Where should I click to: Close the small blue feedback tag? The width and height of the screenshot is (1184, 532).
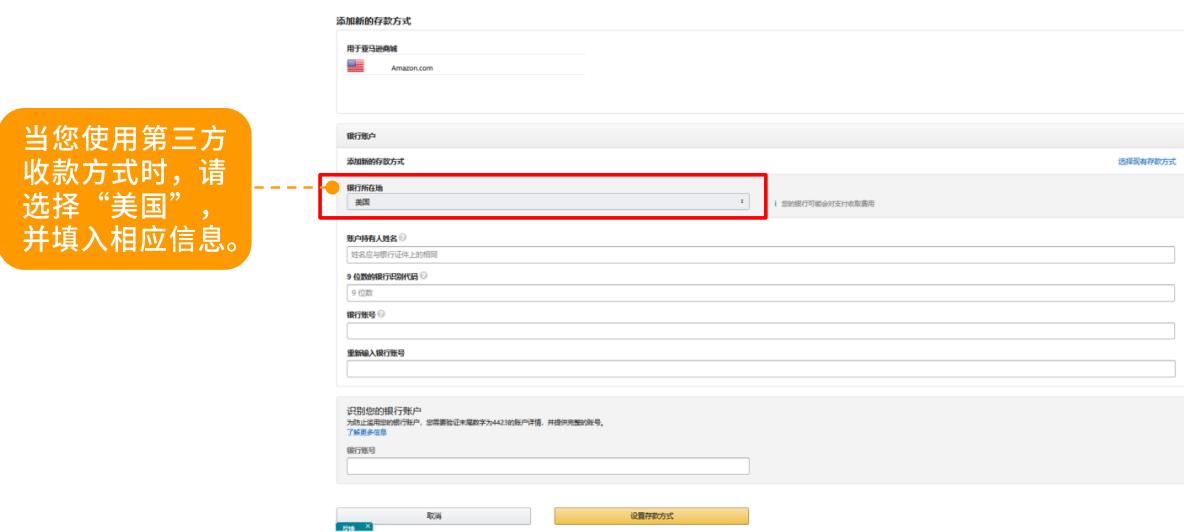tap(369, 526)
